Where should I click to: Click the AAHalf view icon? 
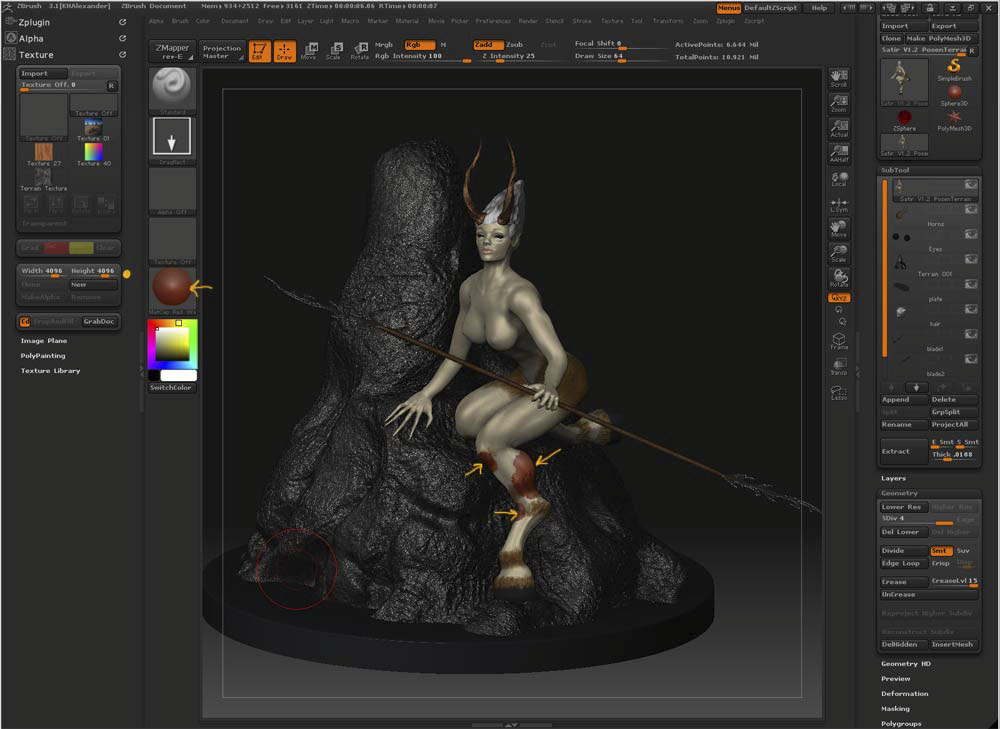coord(839,153)
